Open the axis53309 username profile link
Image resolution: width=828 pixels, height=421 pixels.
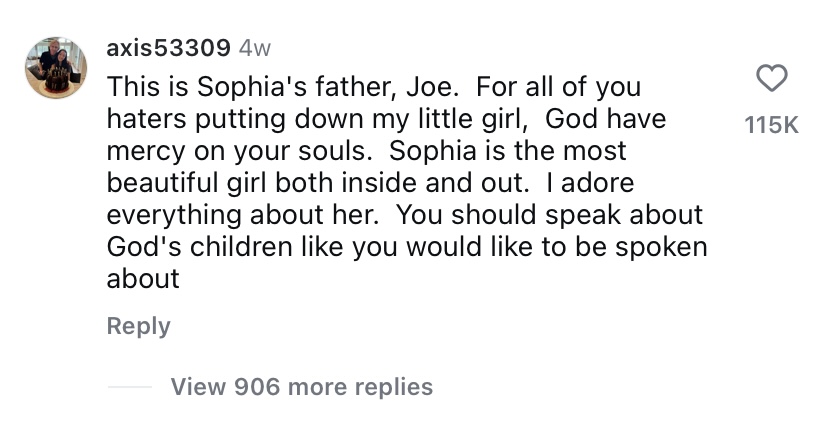tap(169, 48)
